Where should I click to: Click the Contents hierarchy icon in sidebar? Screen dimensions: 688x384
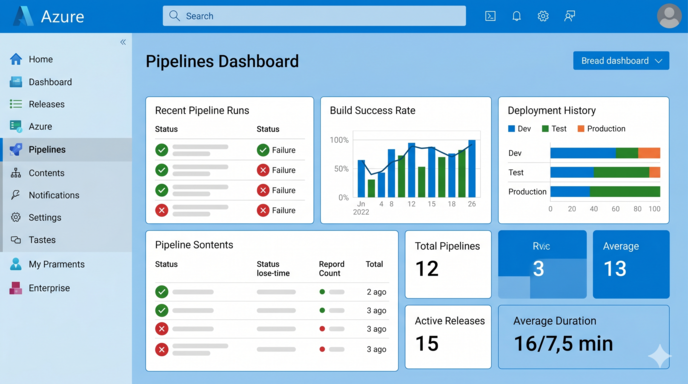point(16,173)
